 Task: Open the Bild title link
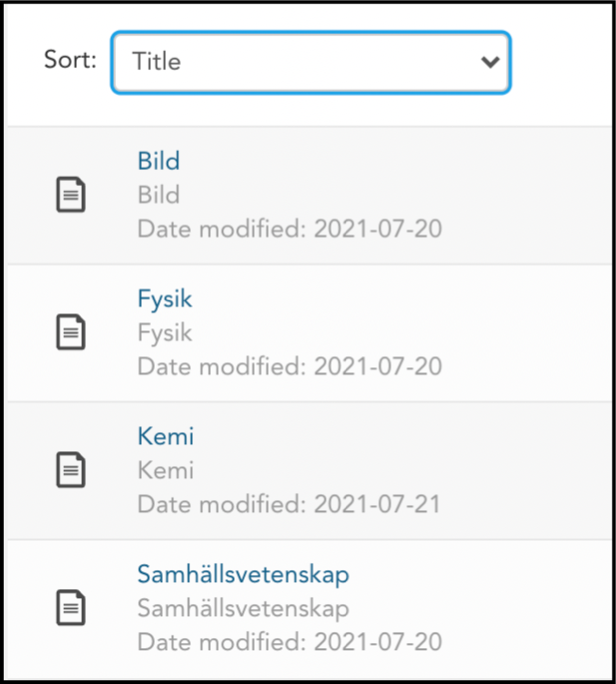pyautogui.click(x=159, y=161)
